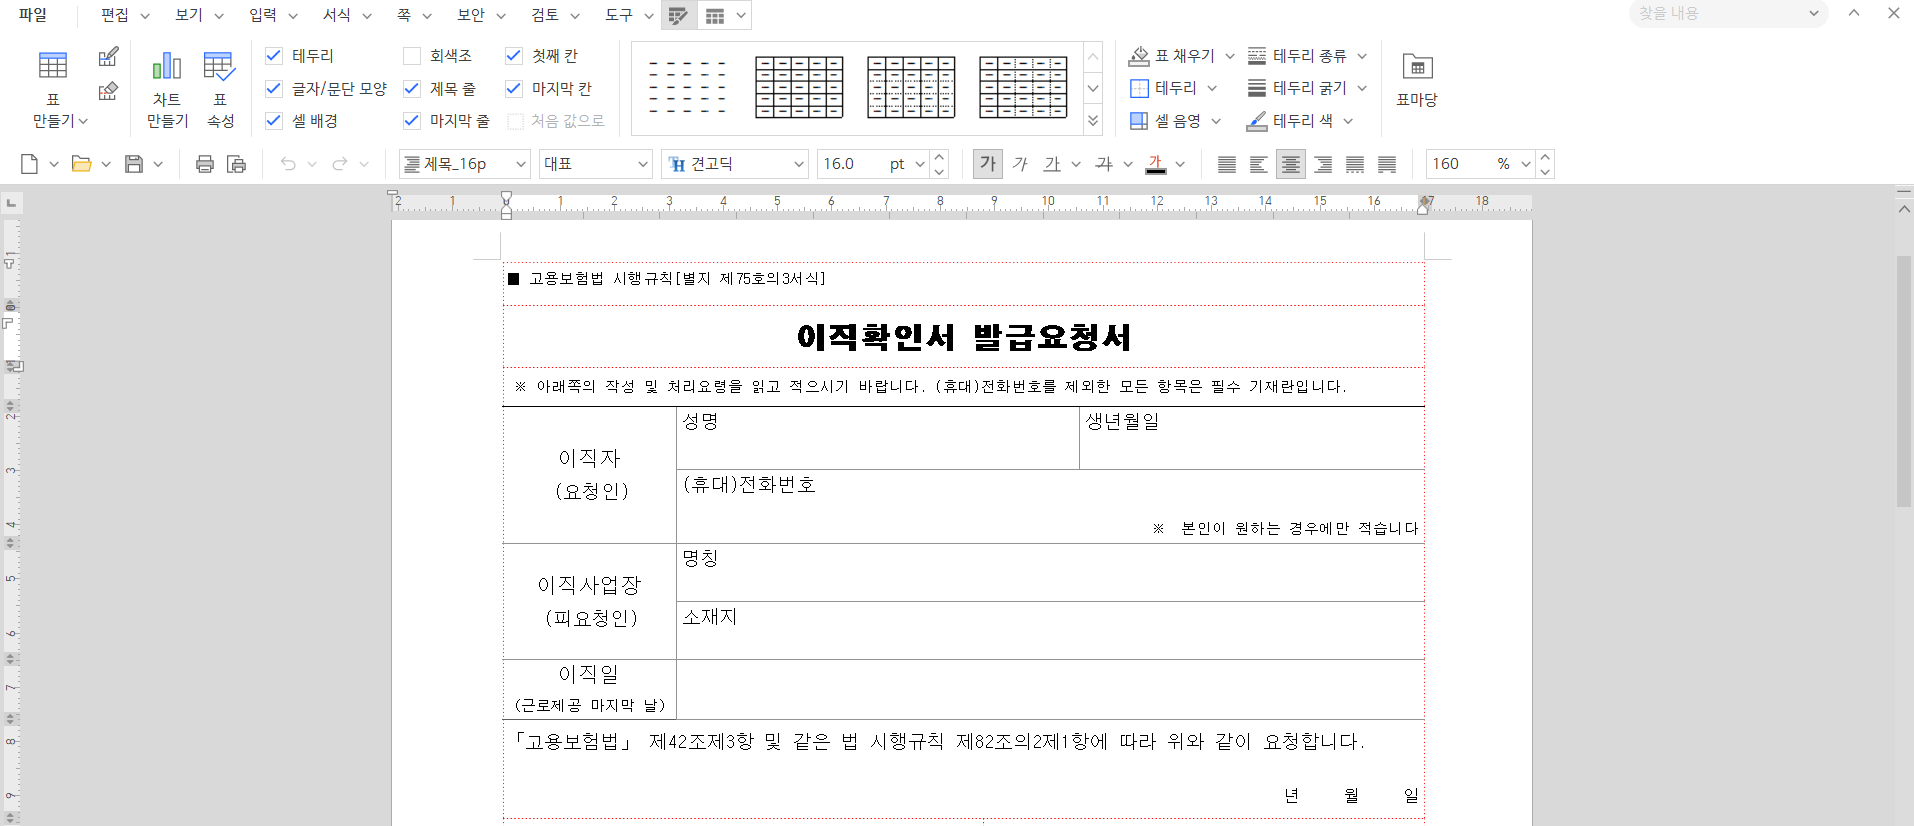Click align right icon
Image resolution: width=1914 pixels, height=826 pixels.
coord(1323,164)
